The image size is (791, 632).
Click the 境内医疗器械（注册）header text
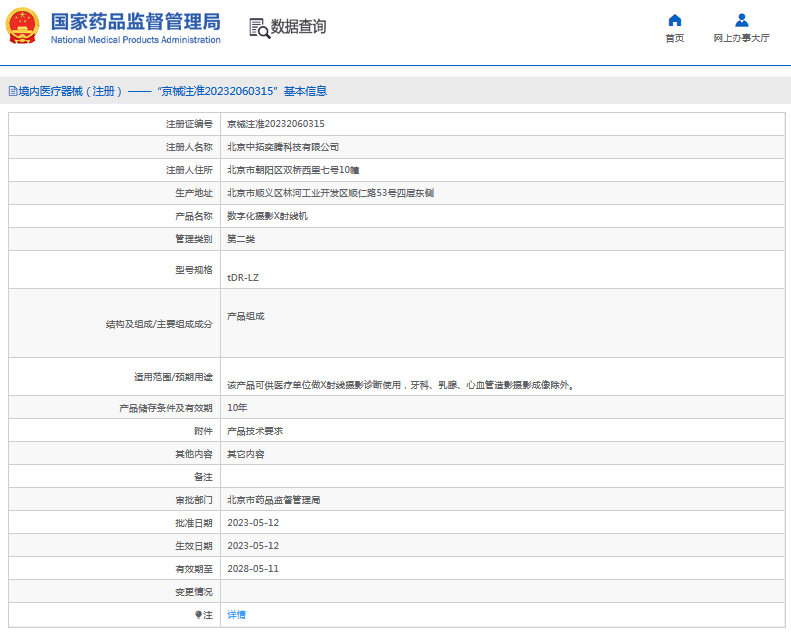70,91
